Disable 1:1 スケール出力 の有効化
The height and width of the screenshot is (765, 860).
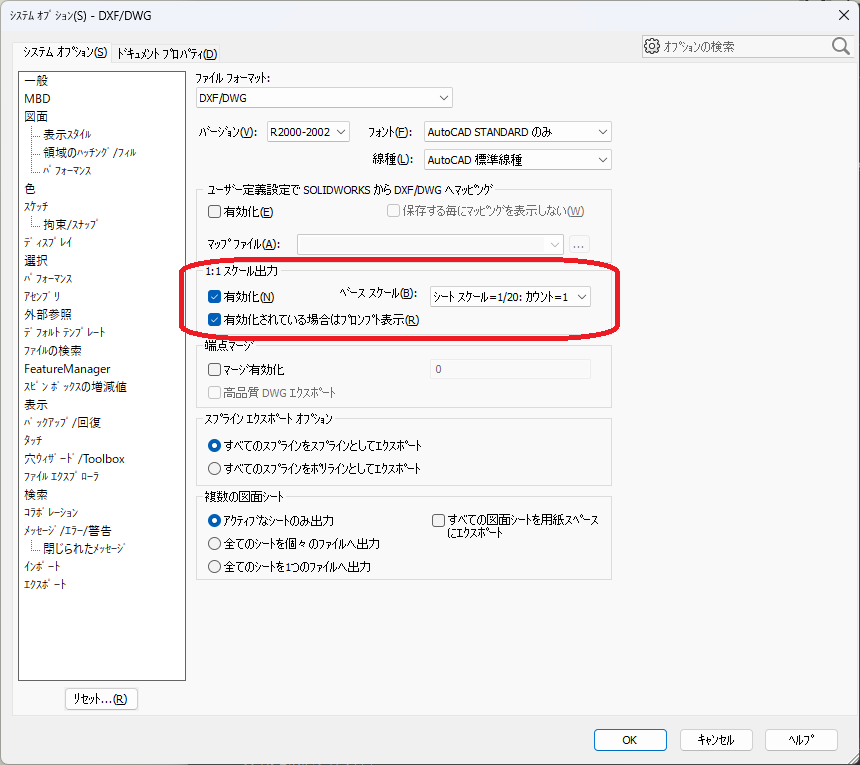[x=214, y=296]
